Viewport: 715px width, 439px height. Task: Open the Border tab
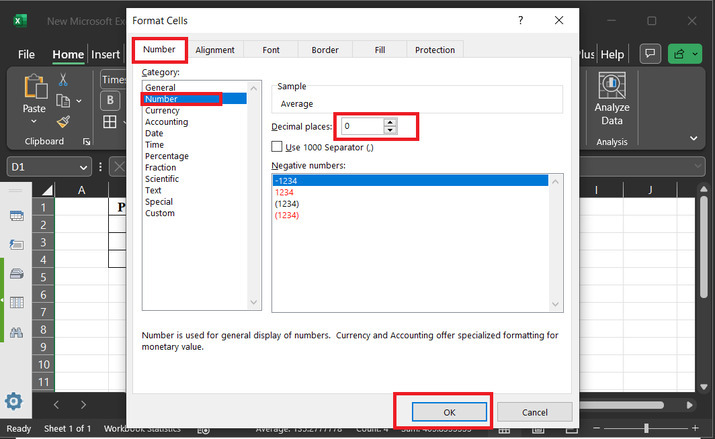(325, 50)
